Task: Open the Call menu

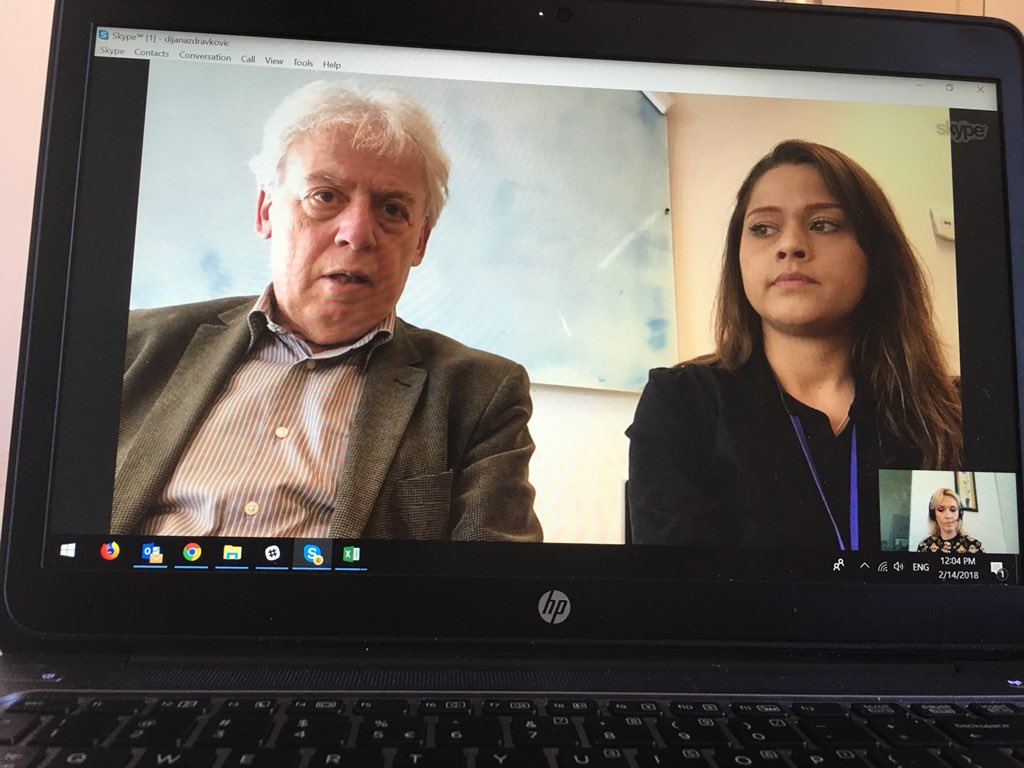Action: 248,59
